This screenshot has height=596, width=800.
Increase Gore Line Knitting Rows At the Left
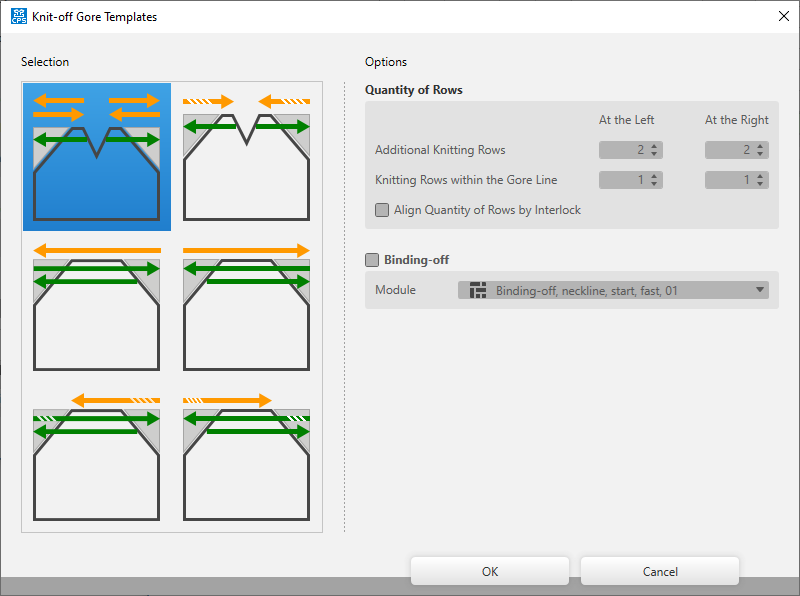pos(654,176)
